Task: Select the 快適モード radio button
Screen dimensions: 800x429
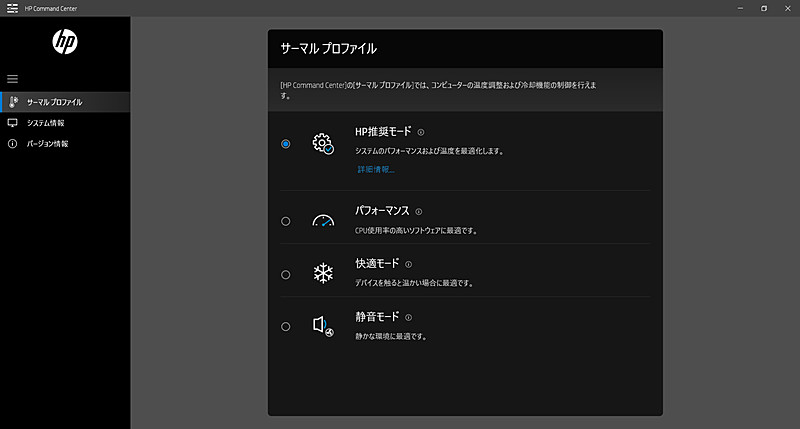Action: pyautogui.click(x=286, y=274)
